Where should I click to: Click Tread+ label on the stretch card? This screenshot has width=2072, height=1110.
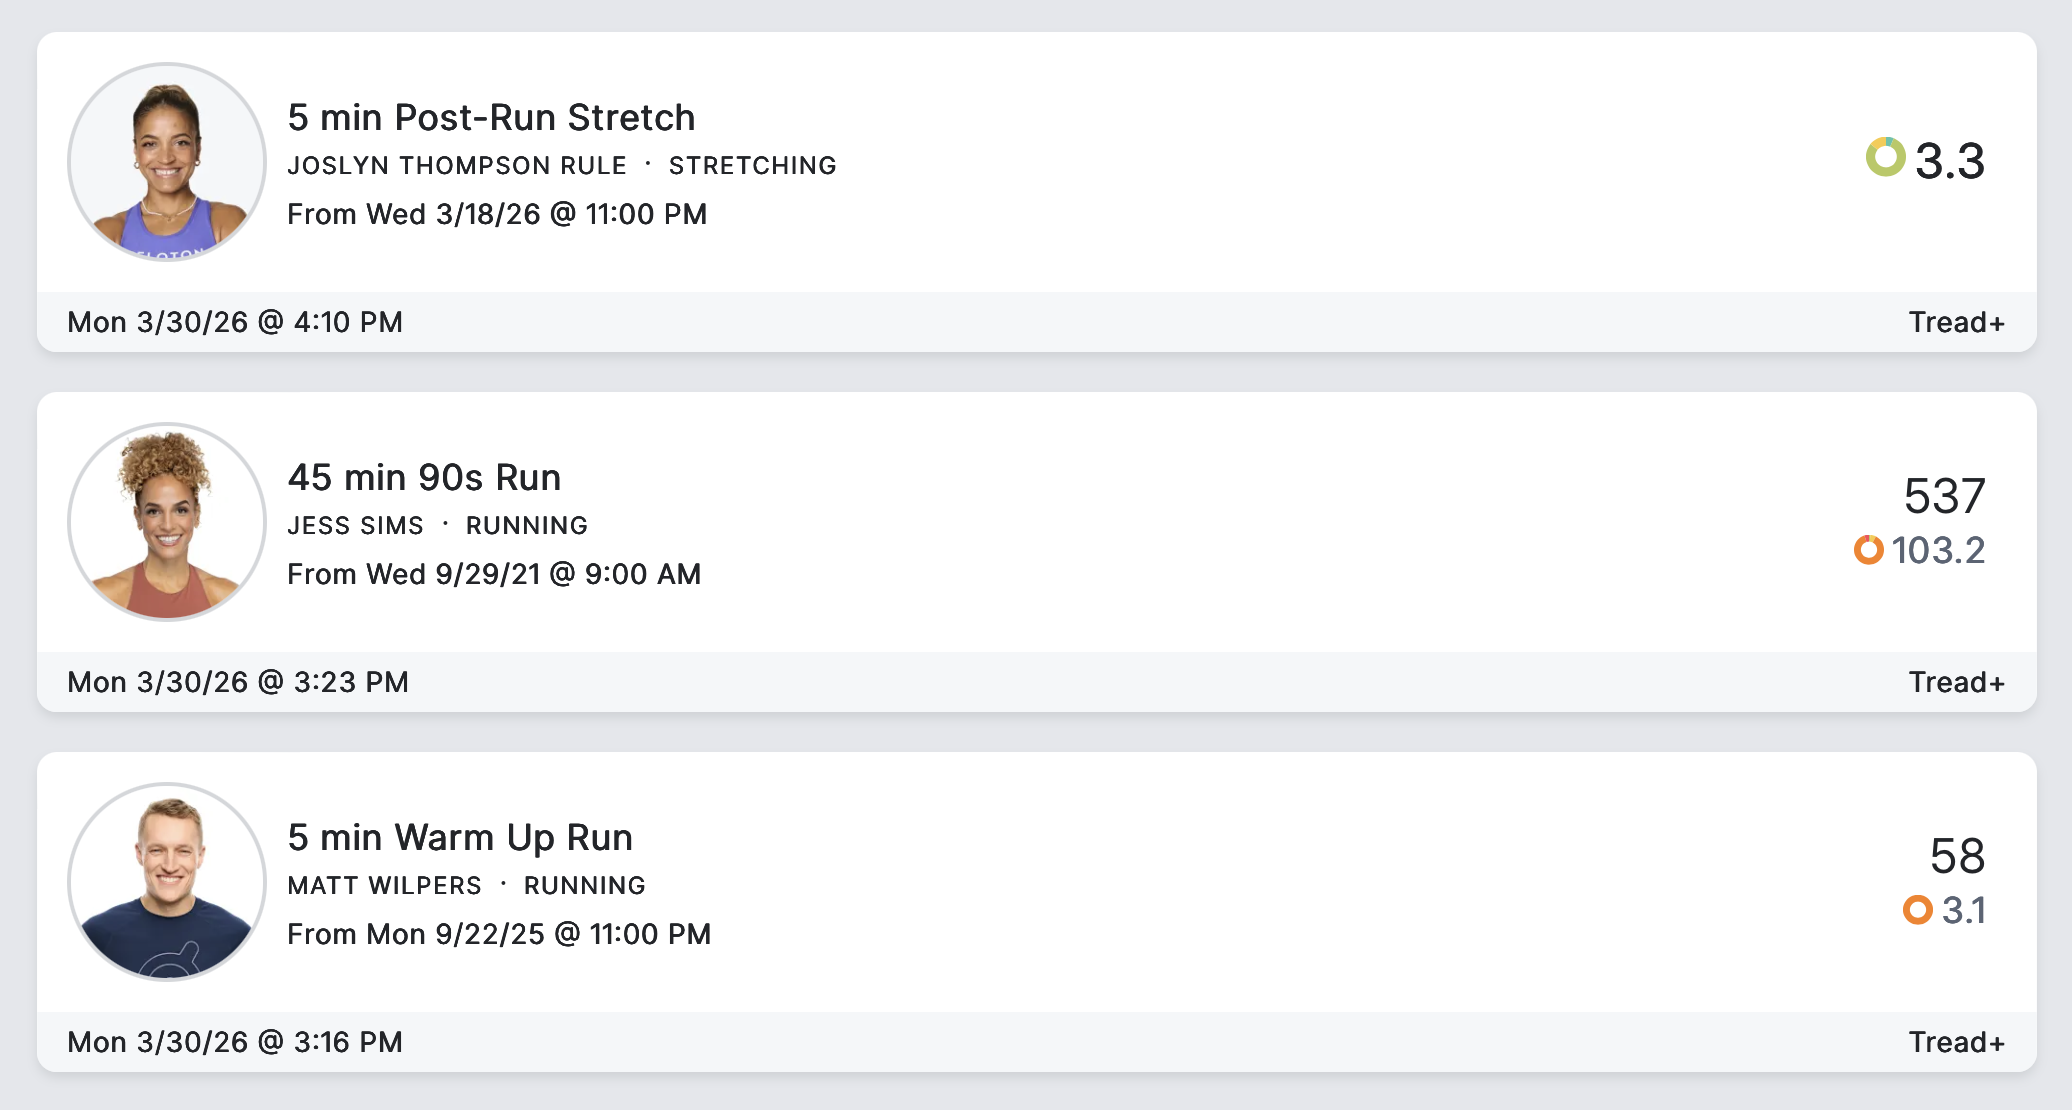click(x=1956, y=322)
